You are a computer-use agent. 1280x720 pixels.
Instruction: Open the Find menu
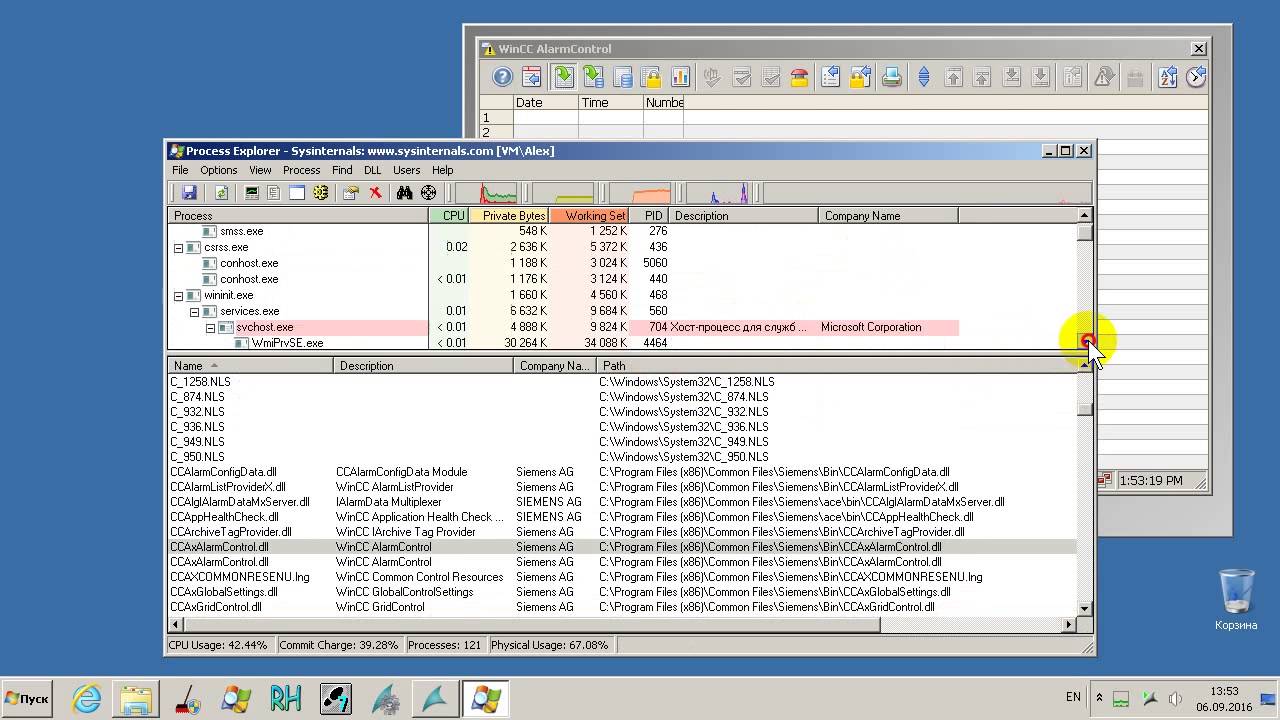(342, 170)
